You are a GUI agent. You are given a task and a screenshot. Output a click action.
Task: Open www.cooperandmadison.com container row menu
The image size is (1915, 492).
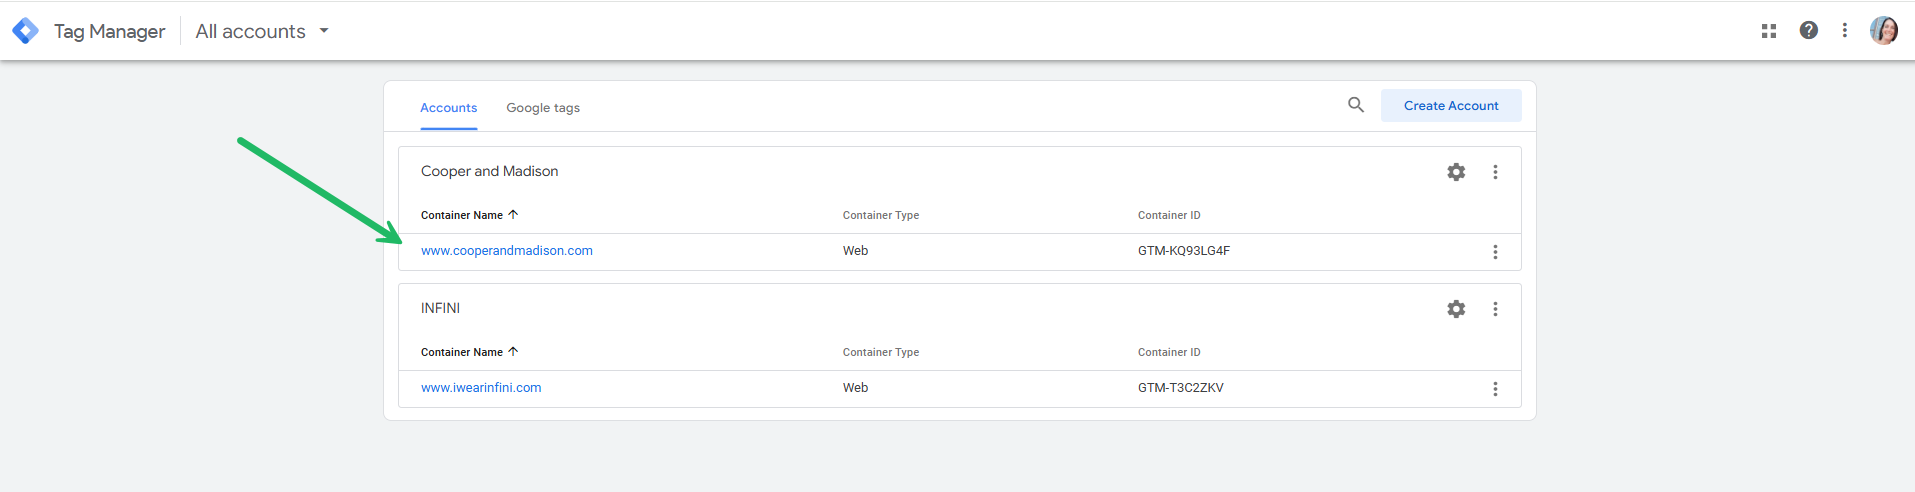[x=1495, y=252]
